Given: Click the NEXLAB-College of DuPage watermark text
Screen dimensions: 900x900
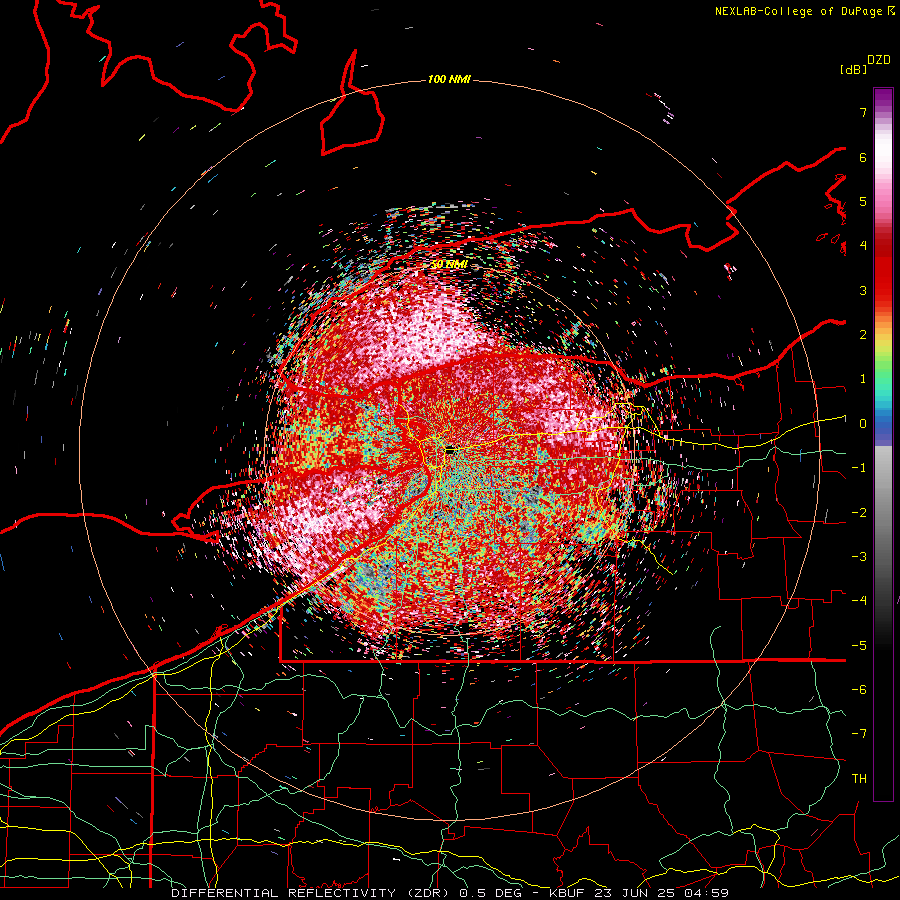Looking at the screenshot, I should click(x=804, y=11).
